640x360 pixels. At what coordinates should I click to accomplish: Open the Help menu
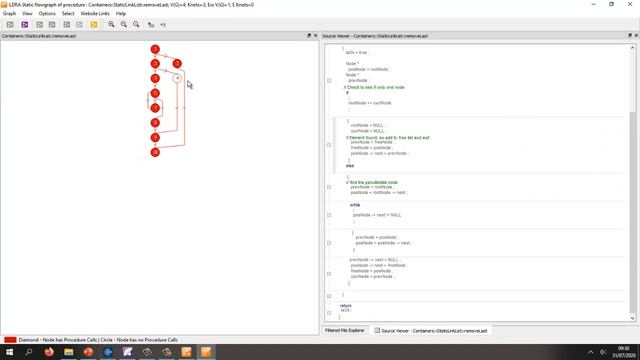pos(121,13)
